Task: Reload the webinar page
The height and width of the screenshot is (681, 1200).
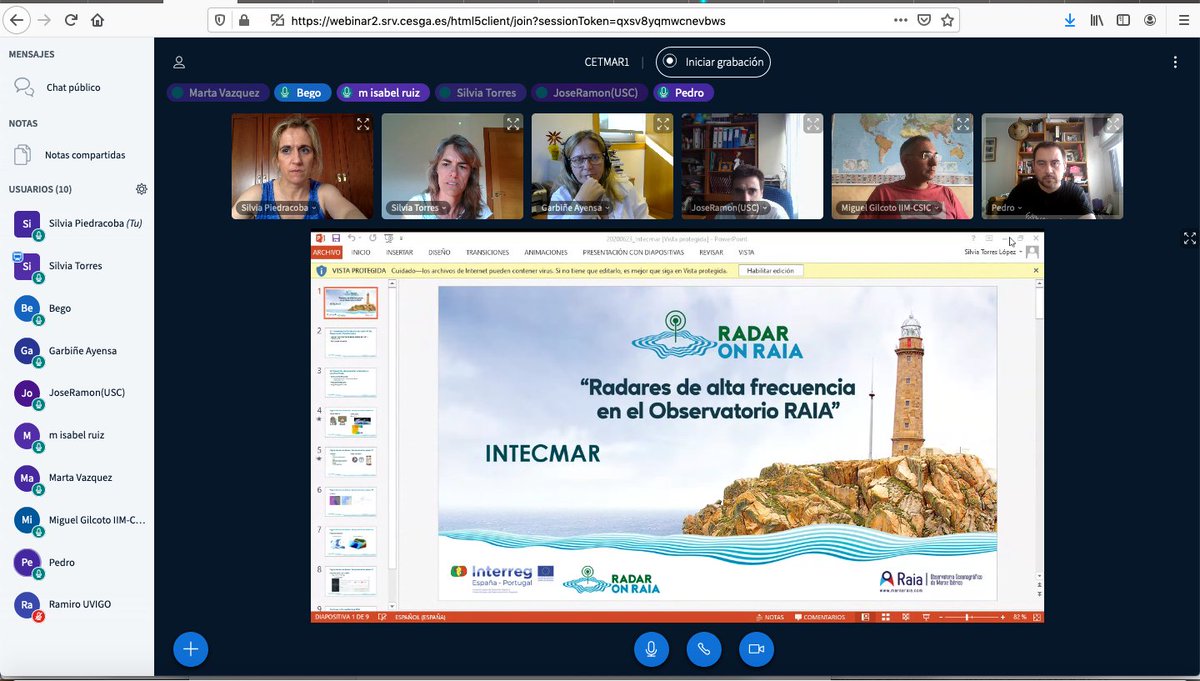Action: pos(71,19)
